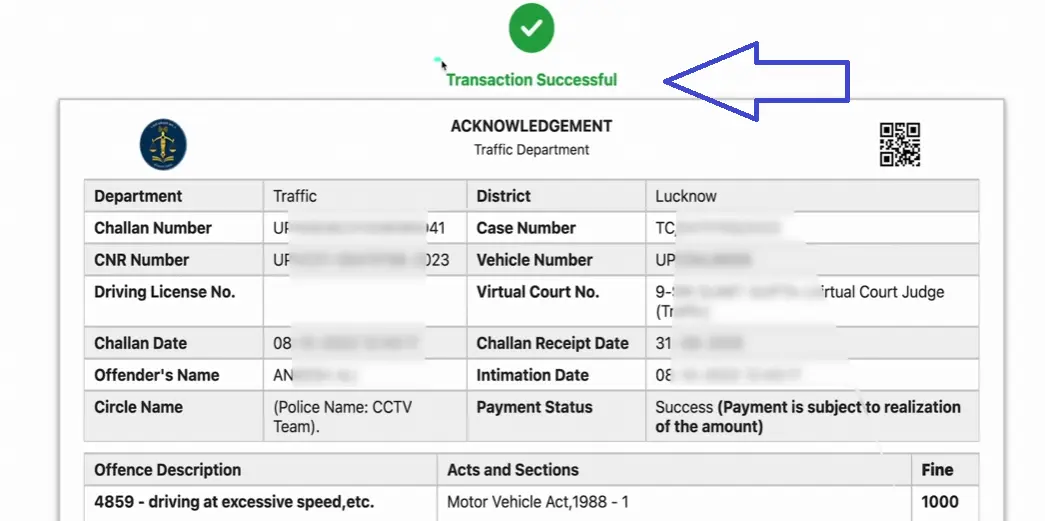Select the ACKNOWLEDGEMENT heading
Viewport: 1045px width, 521px height.
click(531, 126)
